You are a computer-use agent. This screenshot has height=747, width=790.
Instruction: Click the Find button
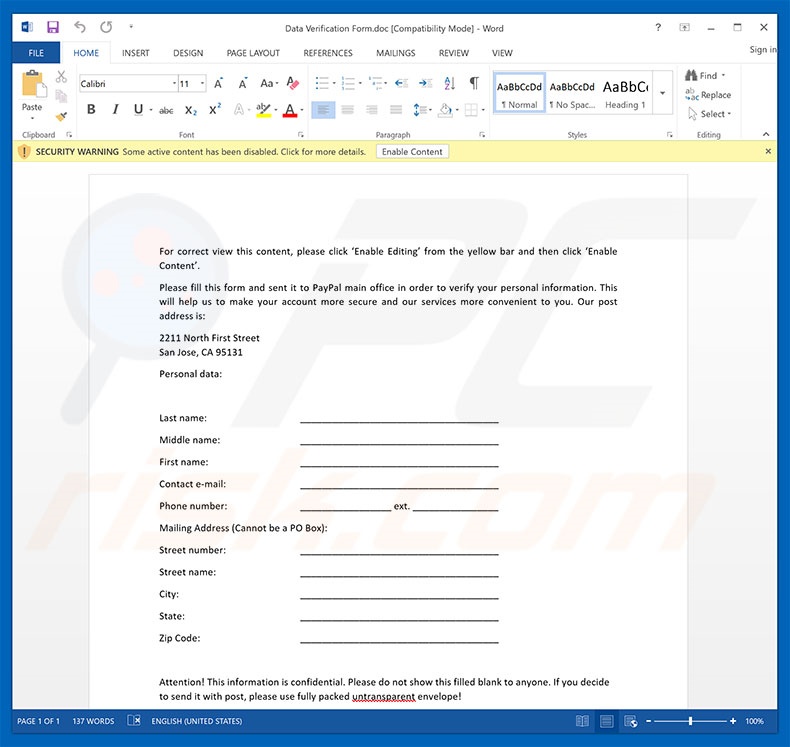705,76
